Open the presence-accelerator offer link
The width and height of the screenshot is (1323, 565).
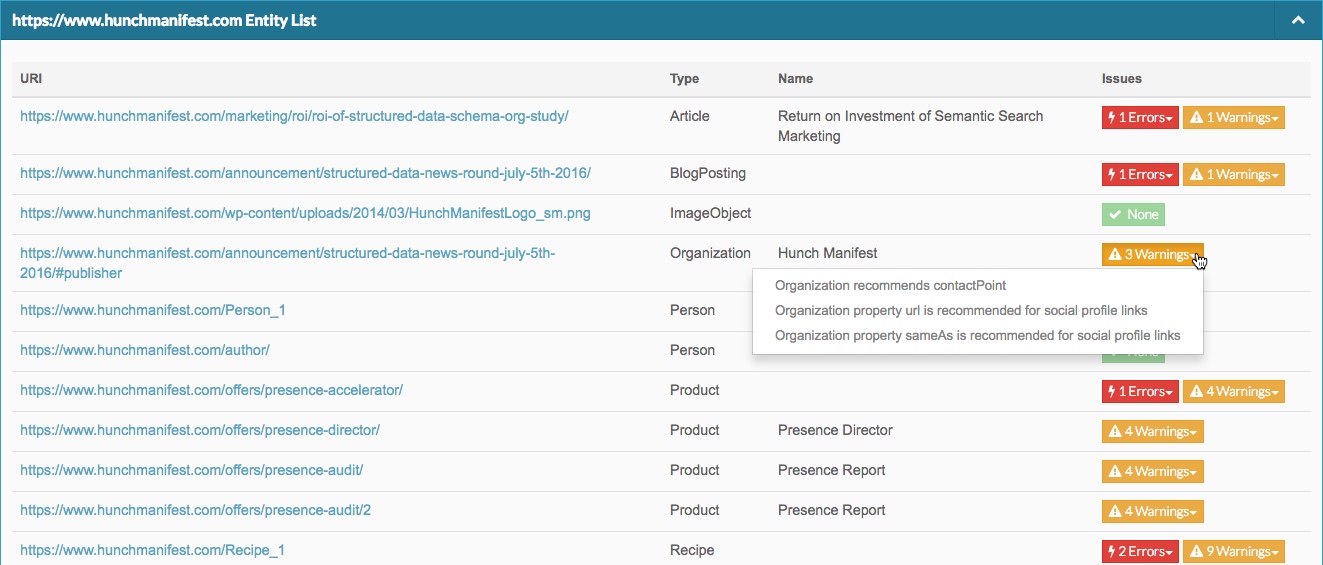point(211,390)
